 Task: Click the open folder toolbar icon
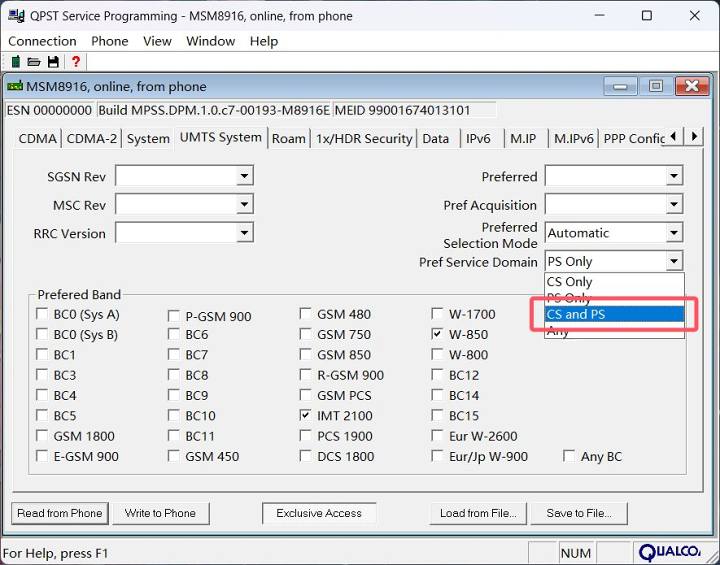click(x=34, y=61)
